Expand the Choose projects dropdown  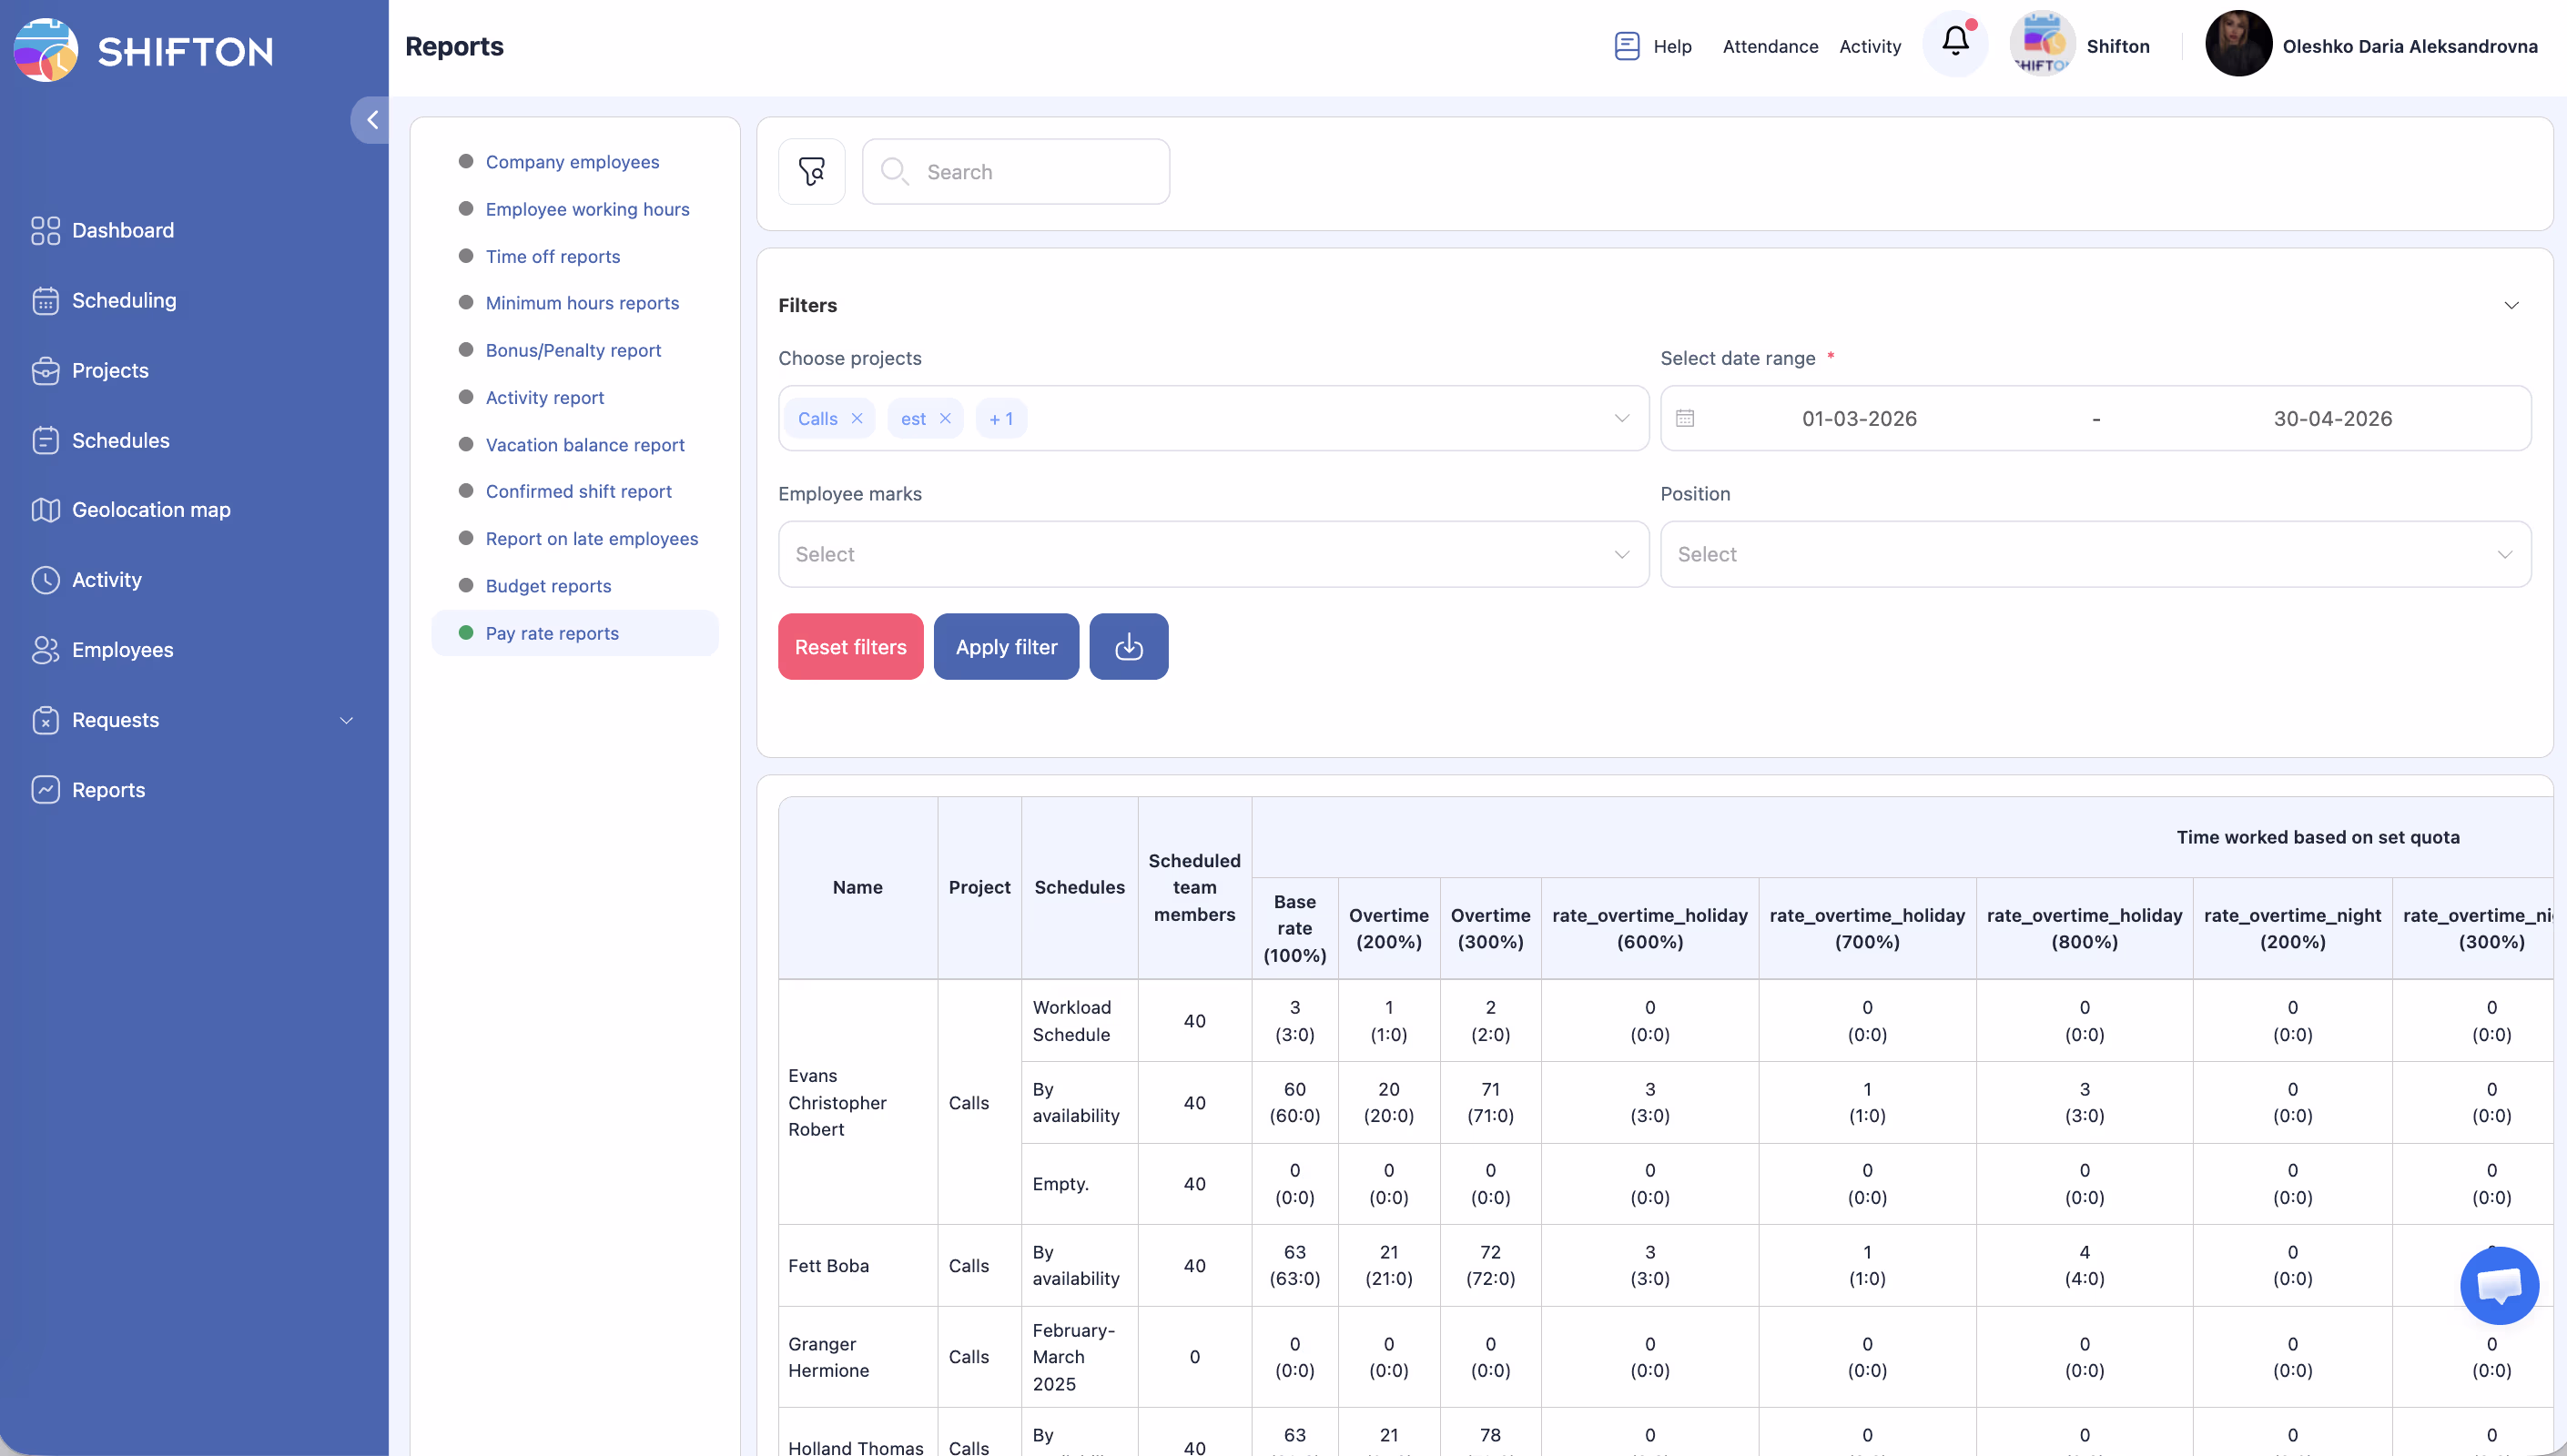click(1621, 418)
